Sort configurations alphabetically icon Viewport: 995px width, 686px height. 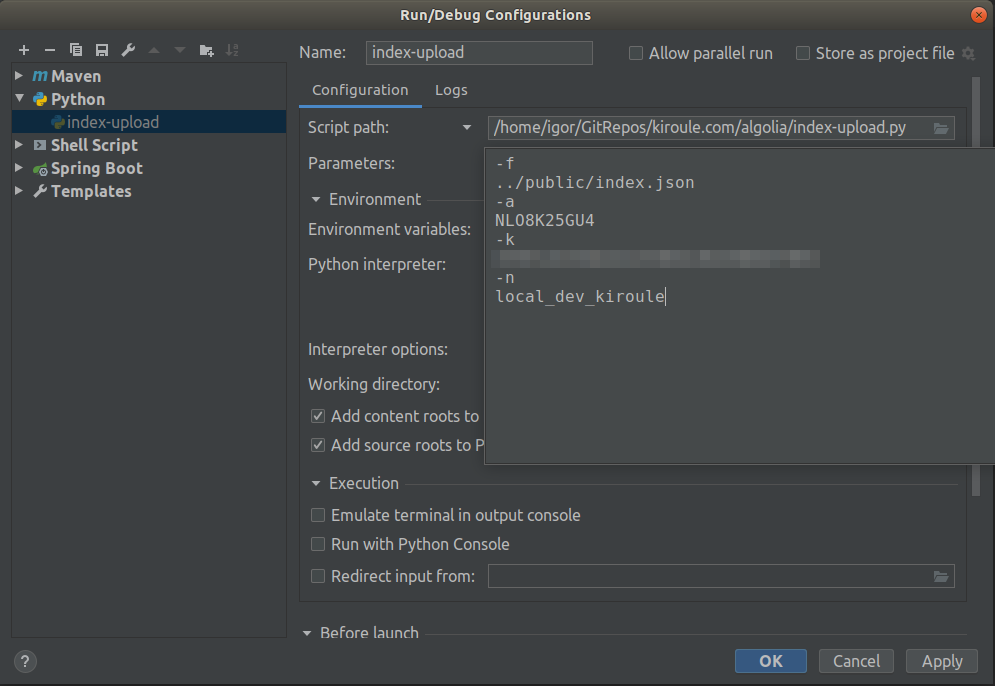coord(232,50)
